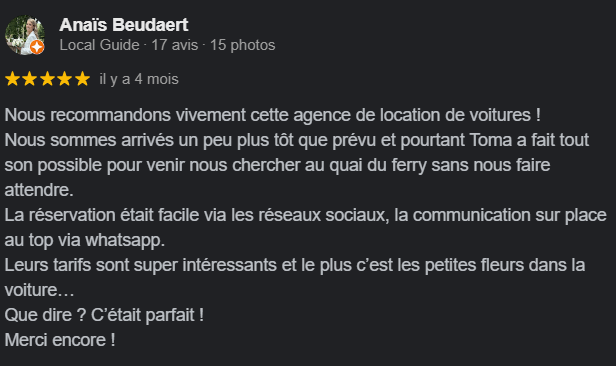
Task: View the reviewer's 17 avis
Action: tap(175, 45)
